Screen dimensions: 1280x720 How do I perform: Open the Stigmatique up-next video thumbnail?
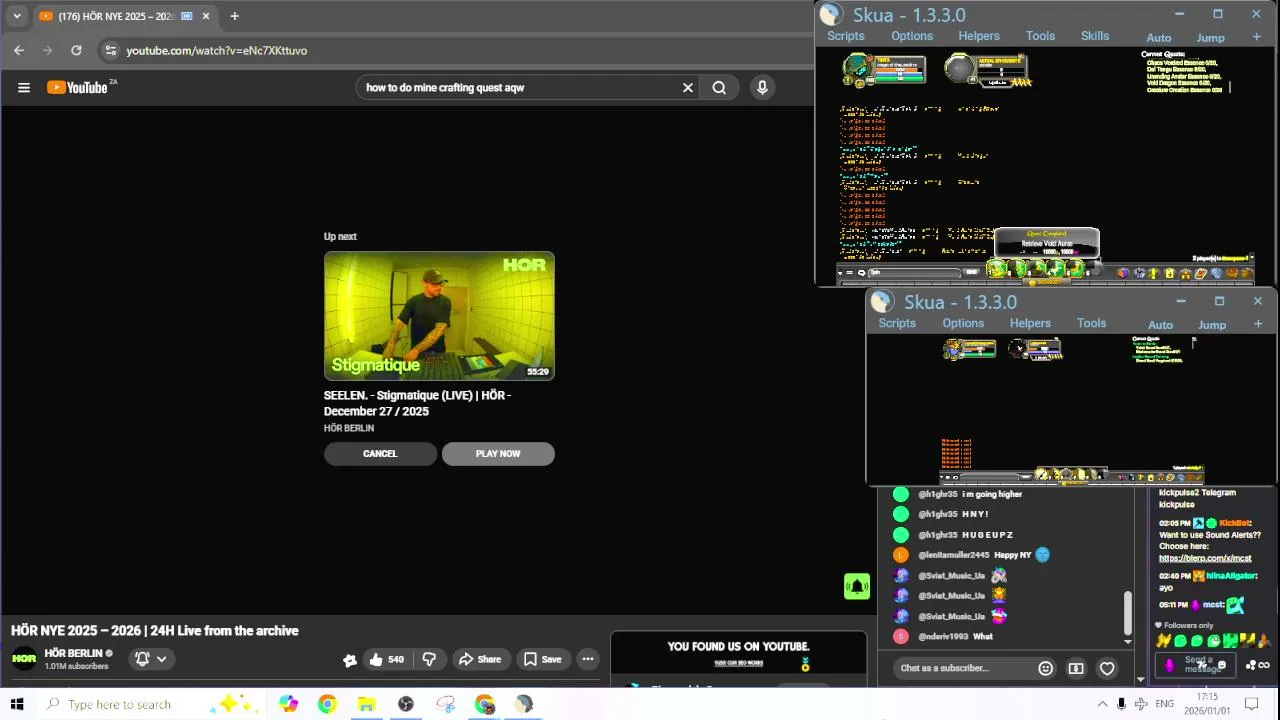point(439,316)
